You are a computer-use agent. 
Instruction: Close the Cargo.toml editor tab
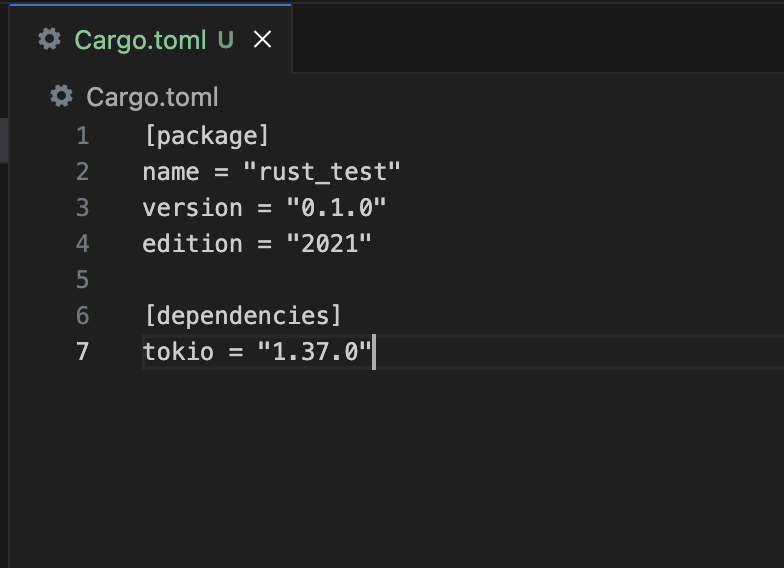coord(262,39)
